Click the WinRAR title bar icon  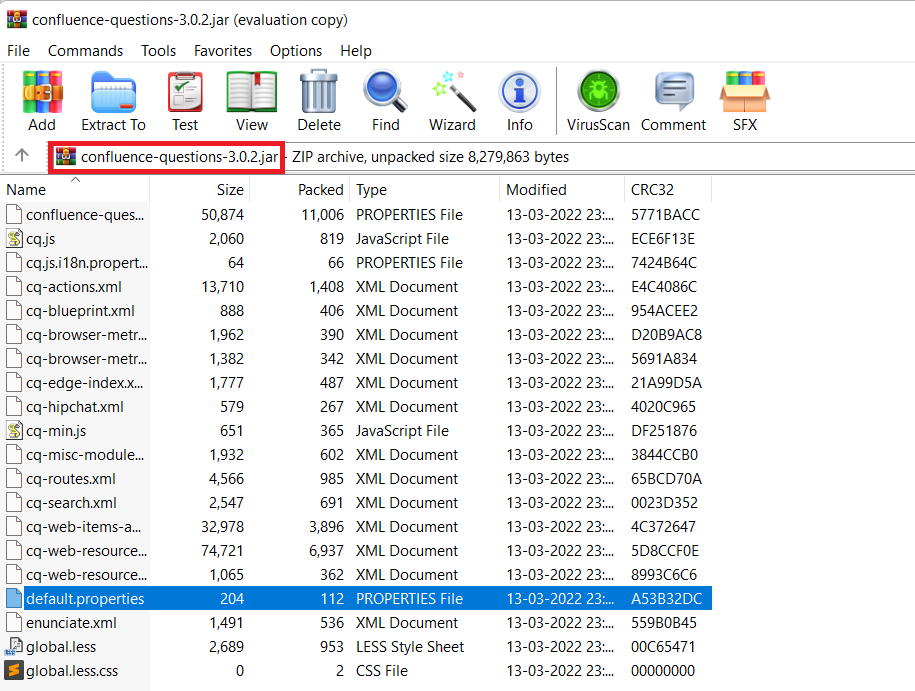[x=16, y=19]
